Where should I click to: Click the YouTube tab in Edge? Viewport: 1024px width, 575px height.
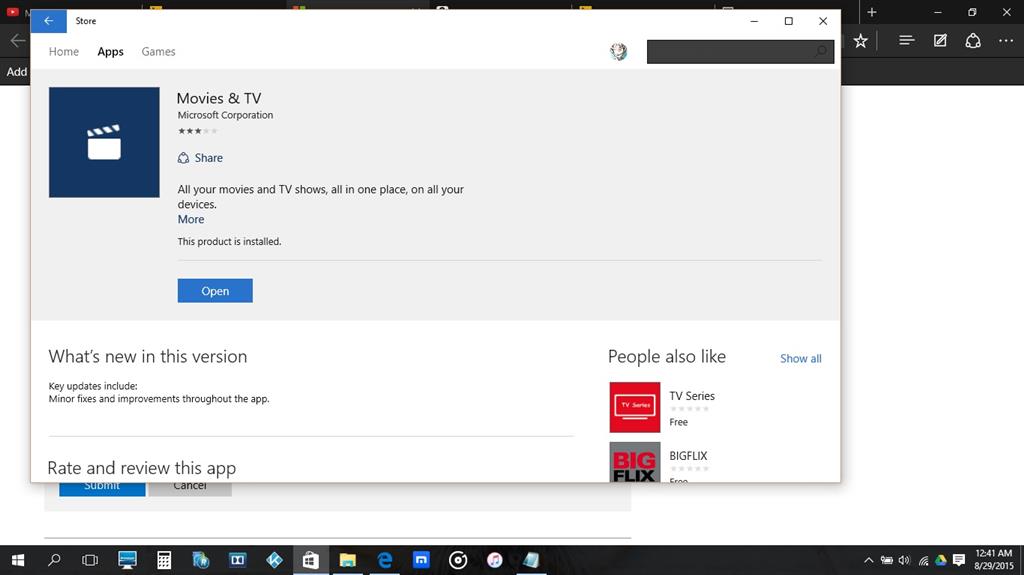(x=13, y=12)
